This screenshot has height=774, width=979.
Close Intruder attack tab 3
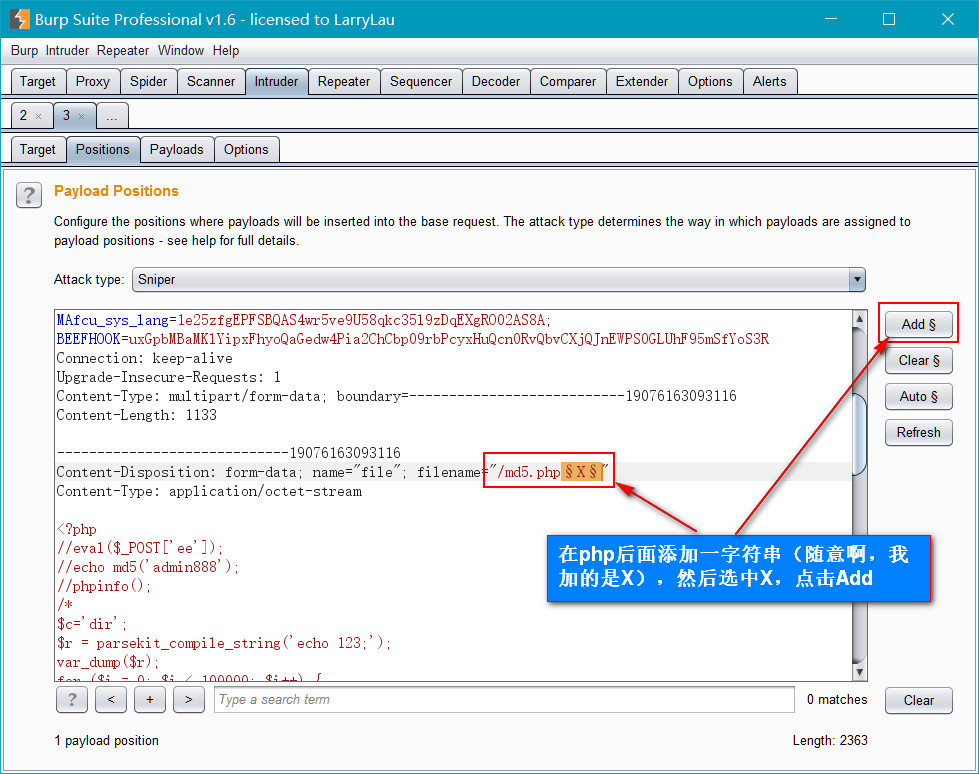81,116
